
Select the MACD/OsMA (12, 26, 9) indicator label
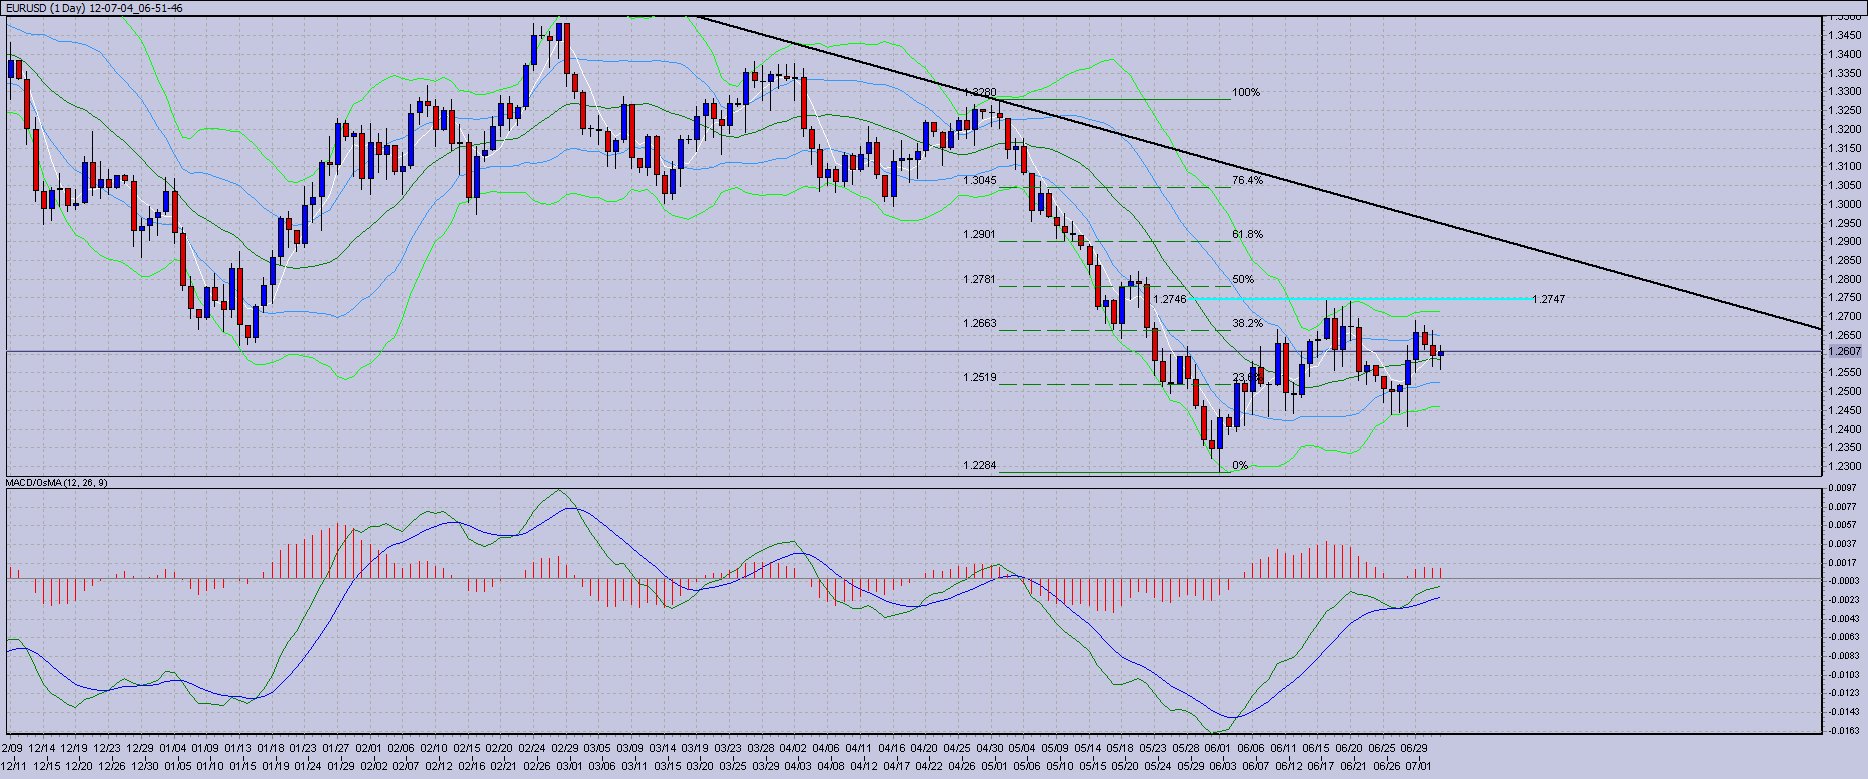[57, 483]
